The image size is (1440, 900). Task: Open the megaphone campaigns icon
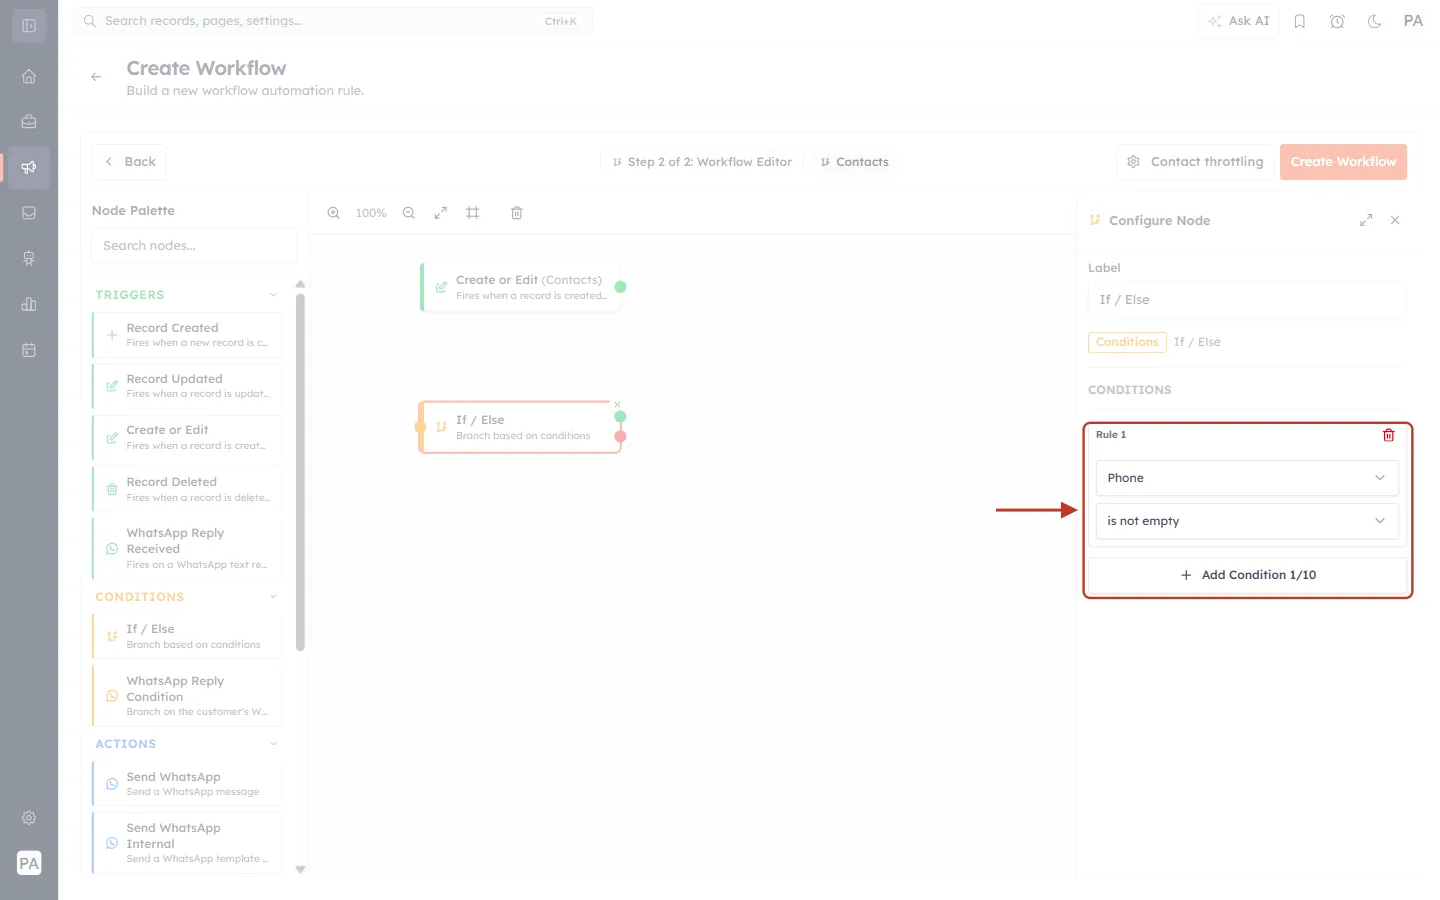[29, 167]
